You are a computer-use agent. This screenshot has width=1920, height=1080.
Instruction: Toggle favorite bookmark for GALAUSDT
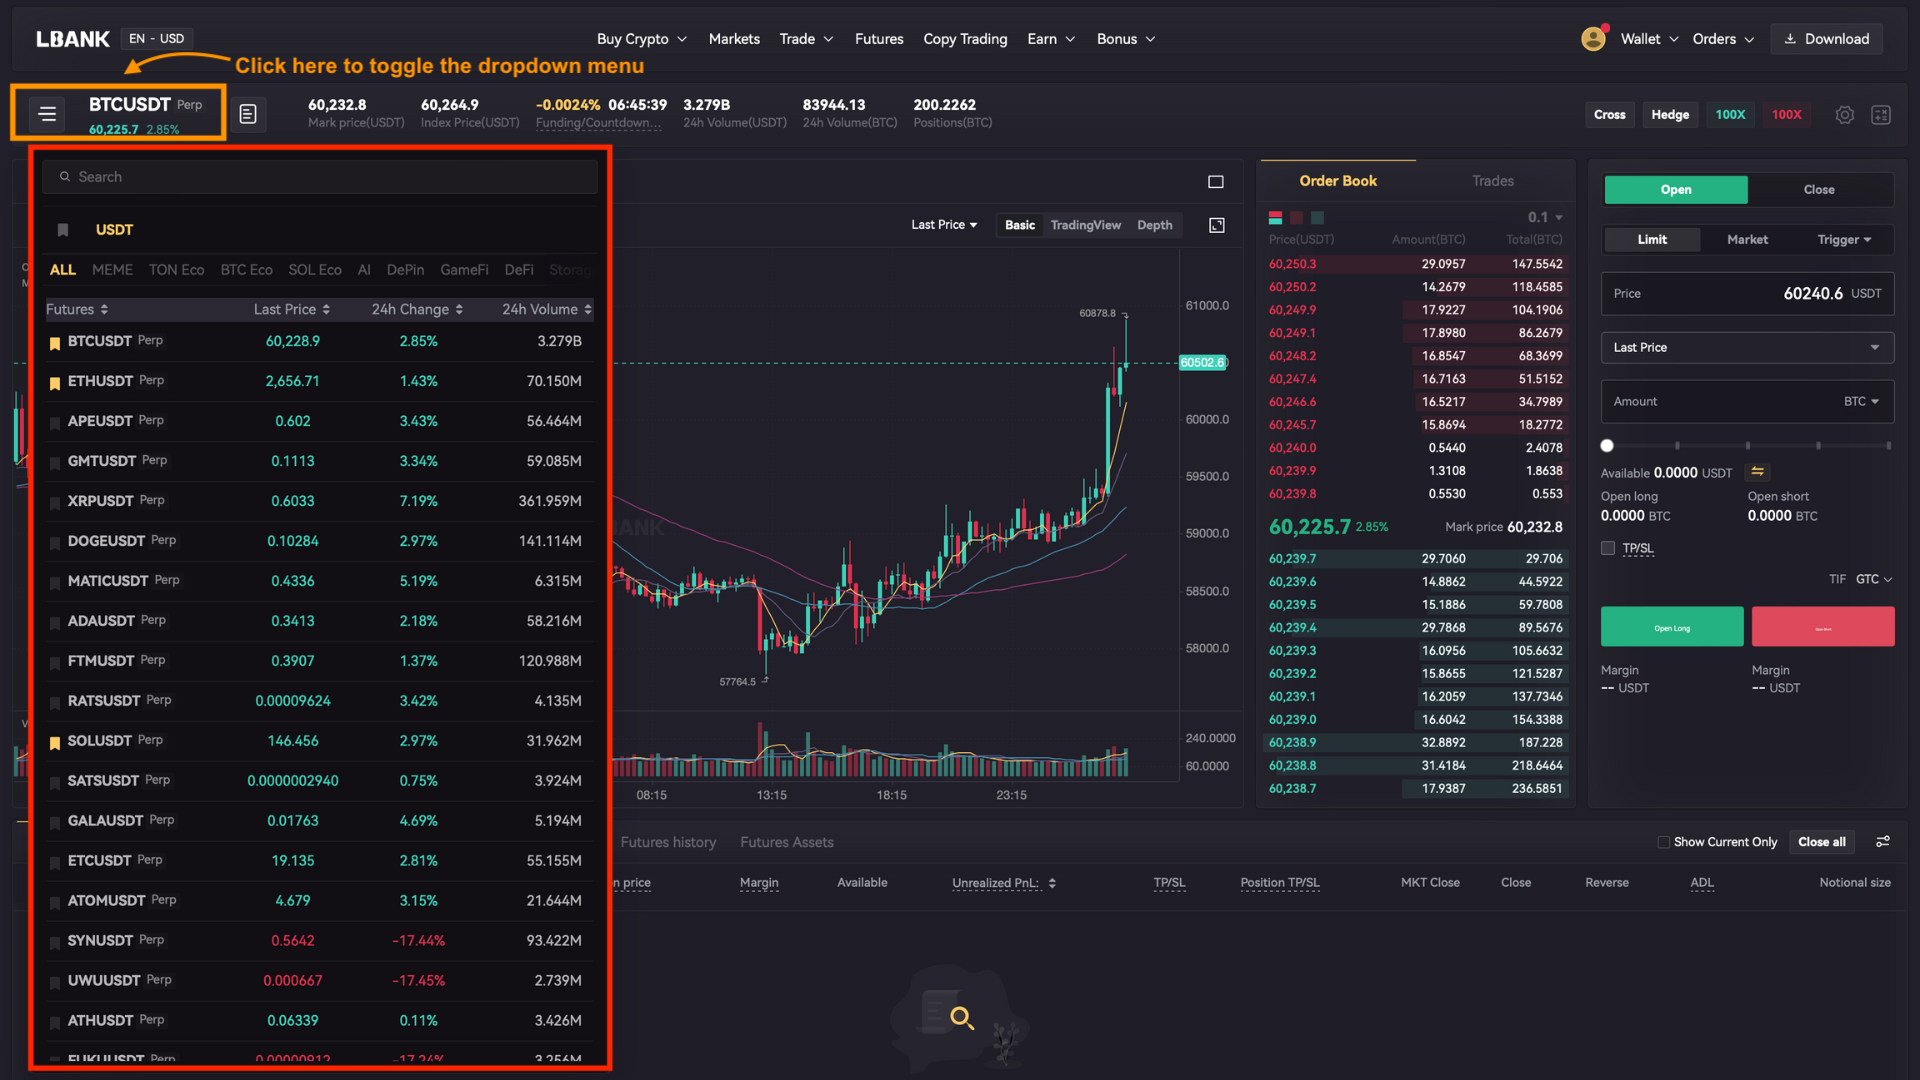click(55, 822)
